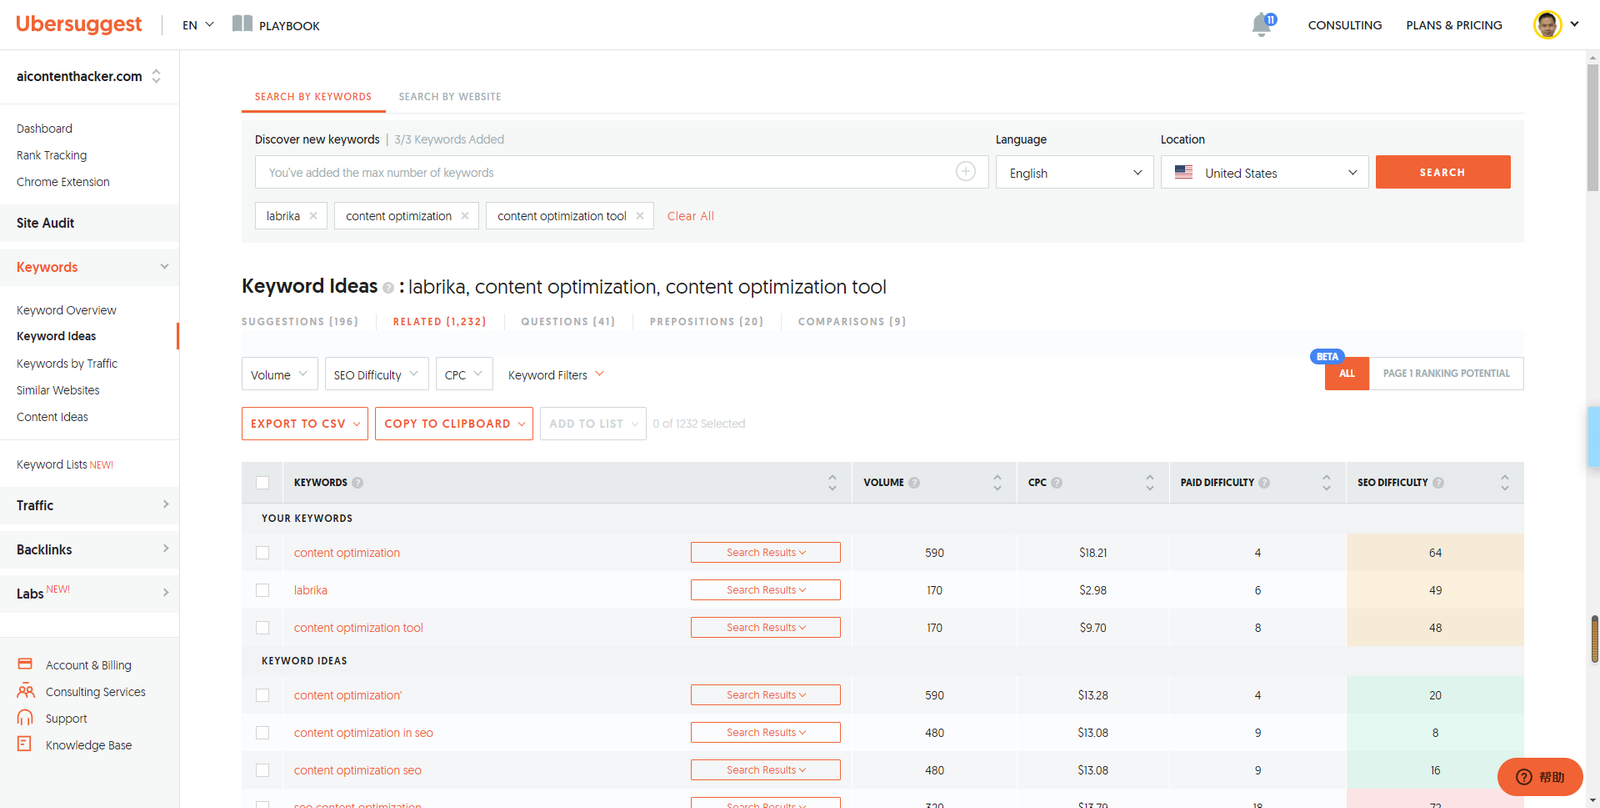Click the Volume column help icon

[914, 483]
